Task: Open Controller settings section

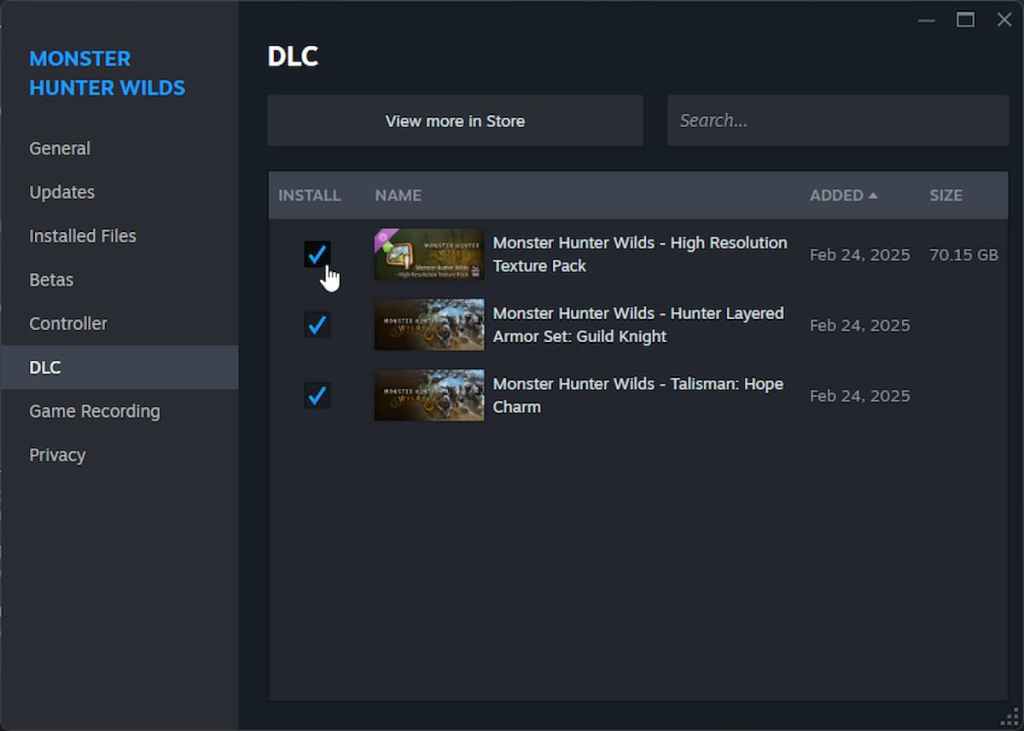Action: tap(68, 324)
